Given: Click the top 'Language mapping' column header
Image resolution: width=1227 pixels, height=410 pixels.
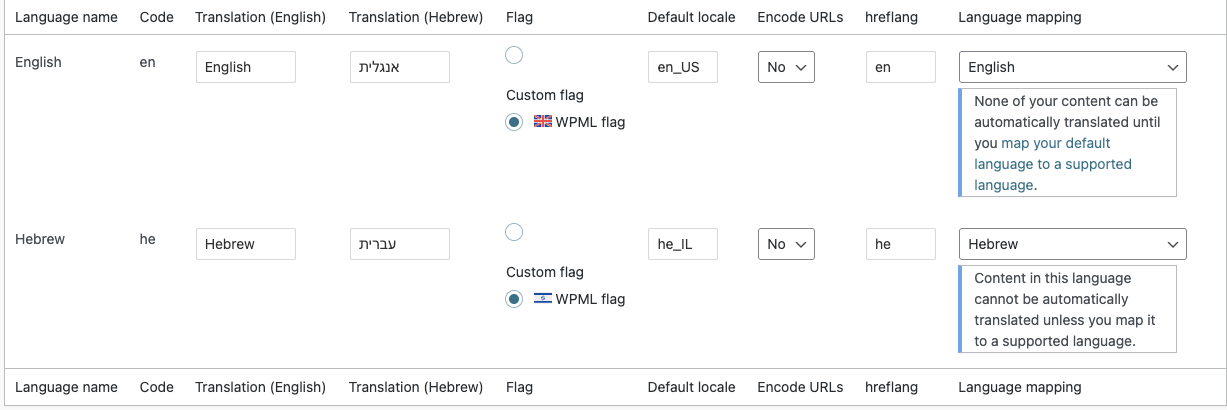Looking at the screenshot, I should [1019, 17].
